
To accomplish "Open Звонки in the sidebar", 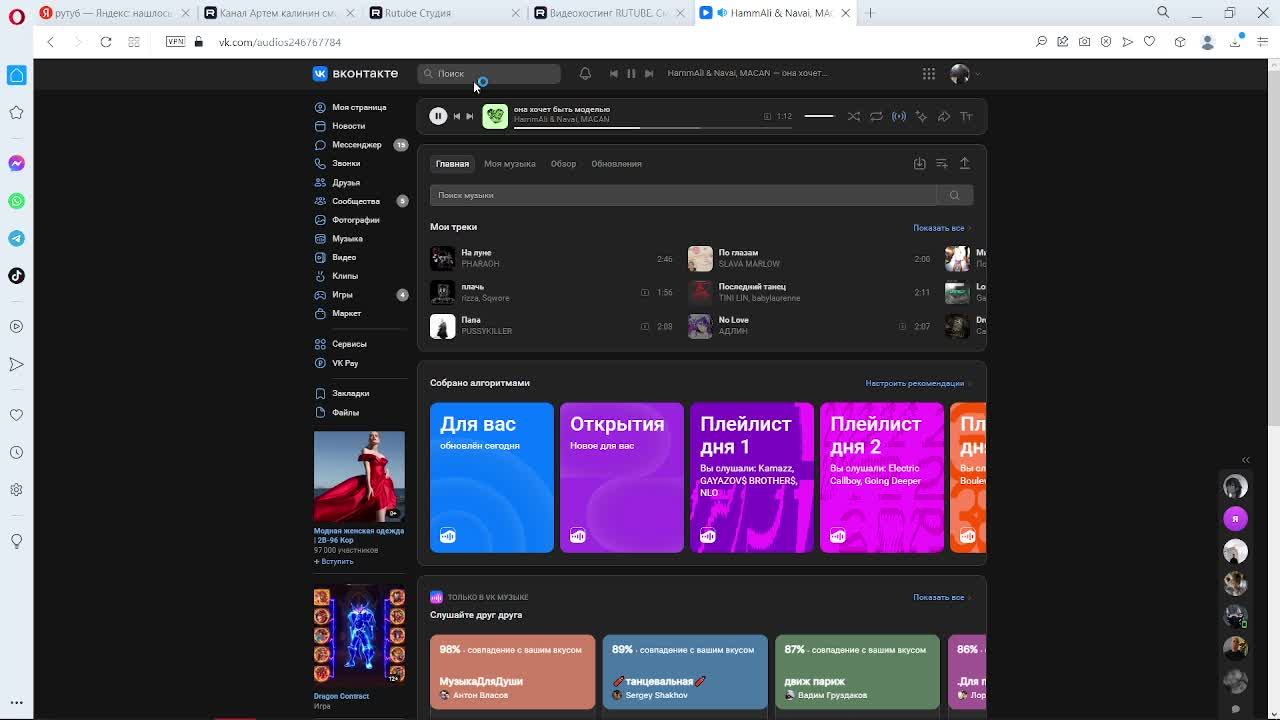I will (x=346, y=163).
